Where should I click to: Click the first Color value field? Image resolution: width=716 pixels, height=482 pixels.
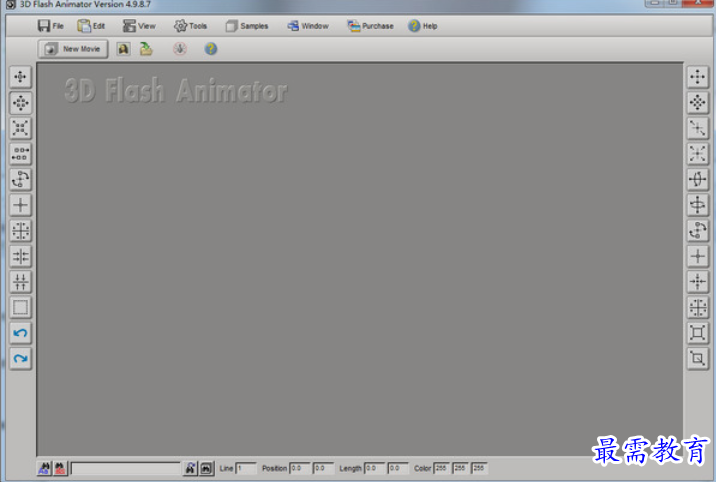[x=441, y=468]
